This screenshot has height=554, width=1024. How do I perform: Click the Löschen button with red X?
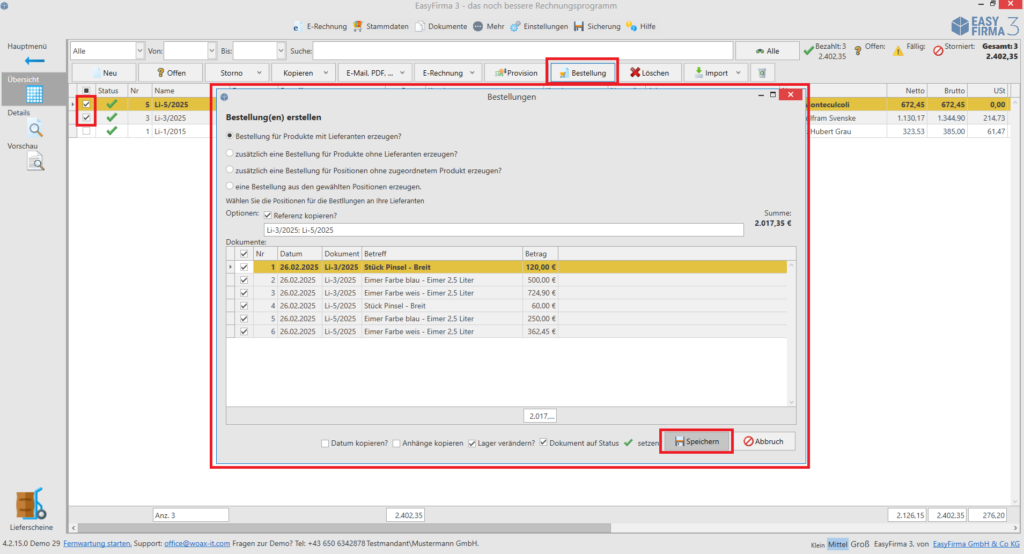[x=649, y=73]
